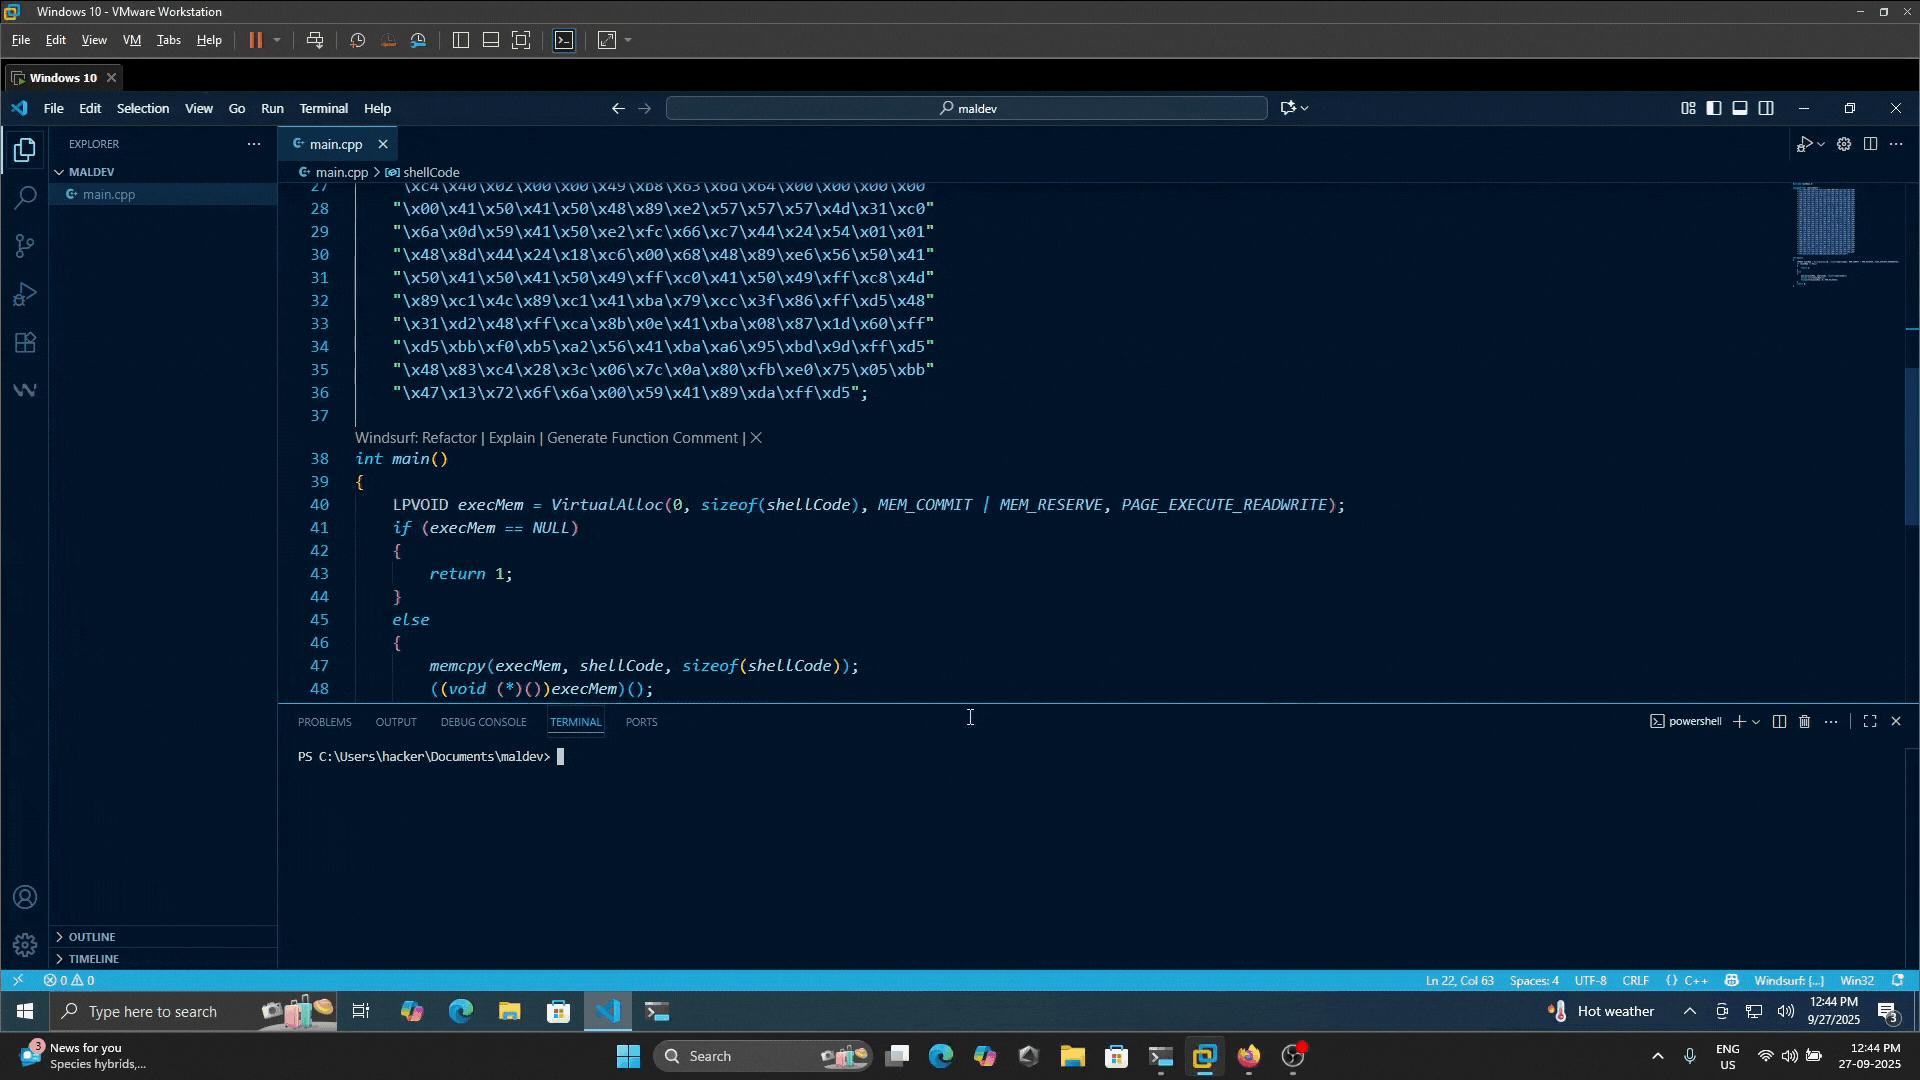This screenshot has height=1080, width=1920.
Task: Expand the OUTLINE section
Action: tap(92, 937)
